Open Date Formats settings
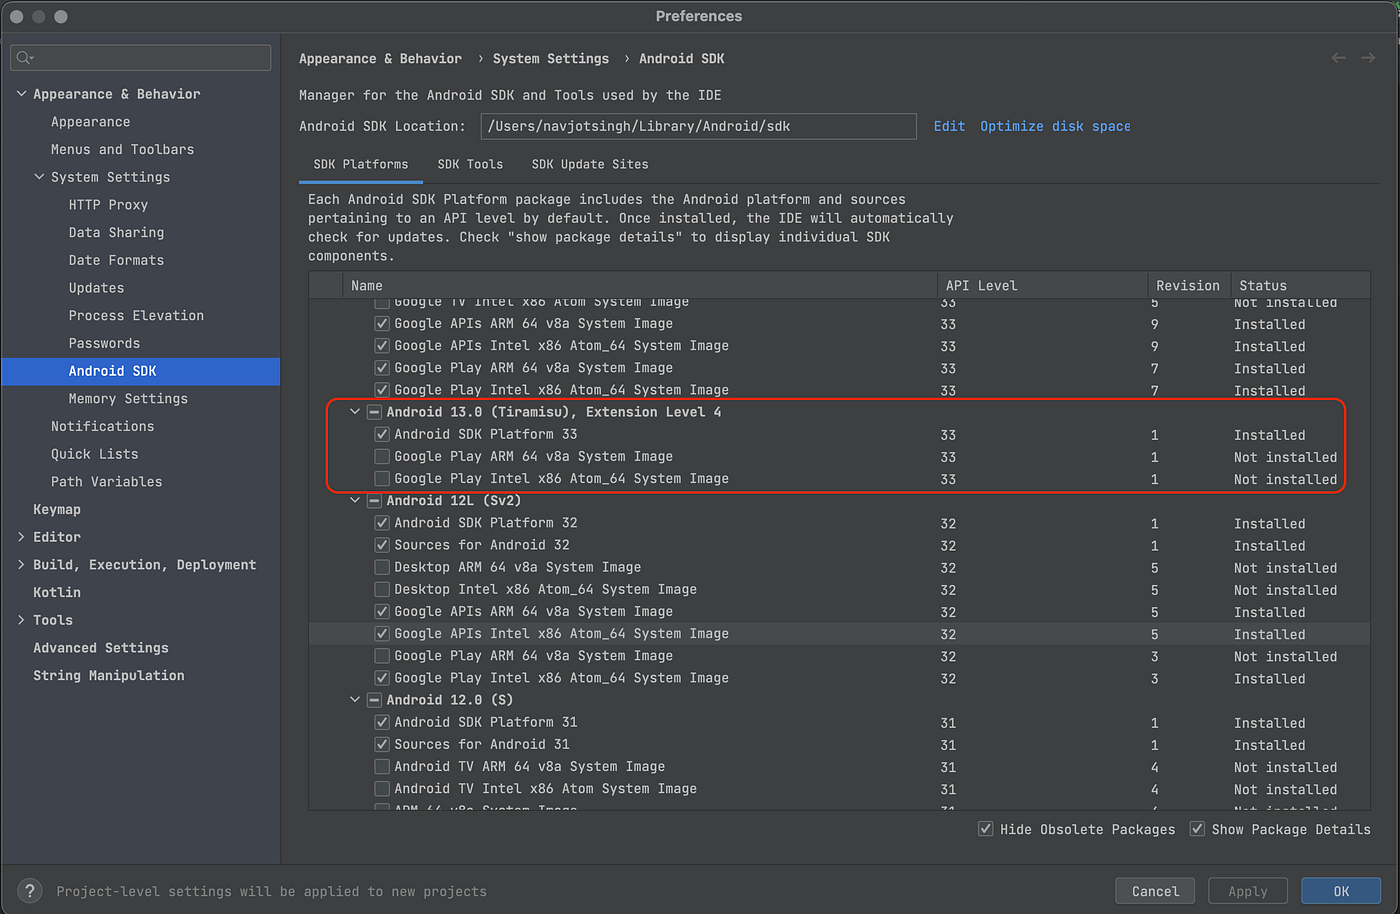Image resolution: width=1400 pixels, height=914 pixels. (116, 260)
